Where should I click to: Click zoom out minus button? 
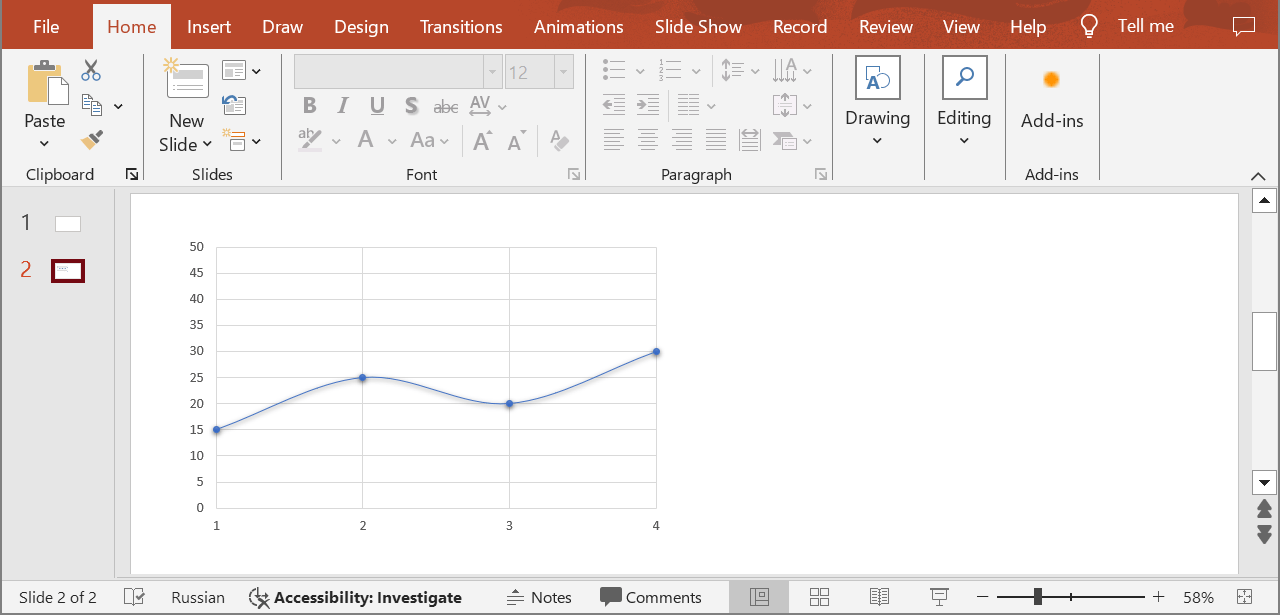tap(983, 597)
